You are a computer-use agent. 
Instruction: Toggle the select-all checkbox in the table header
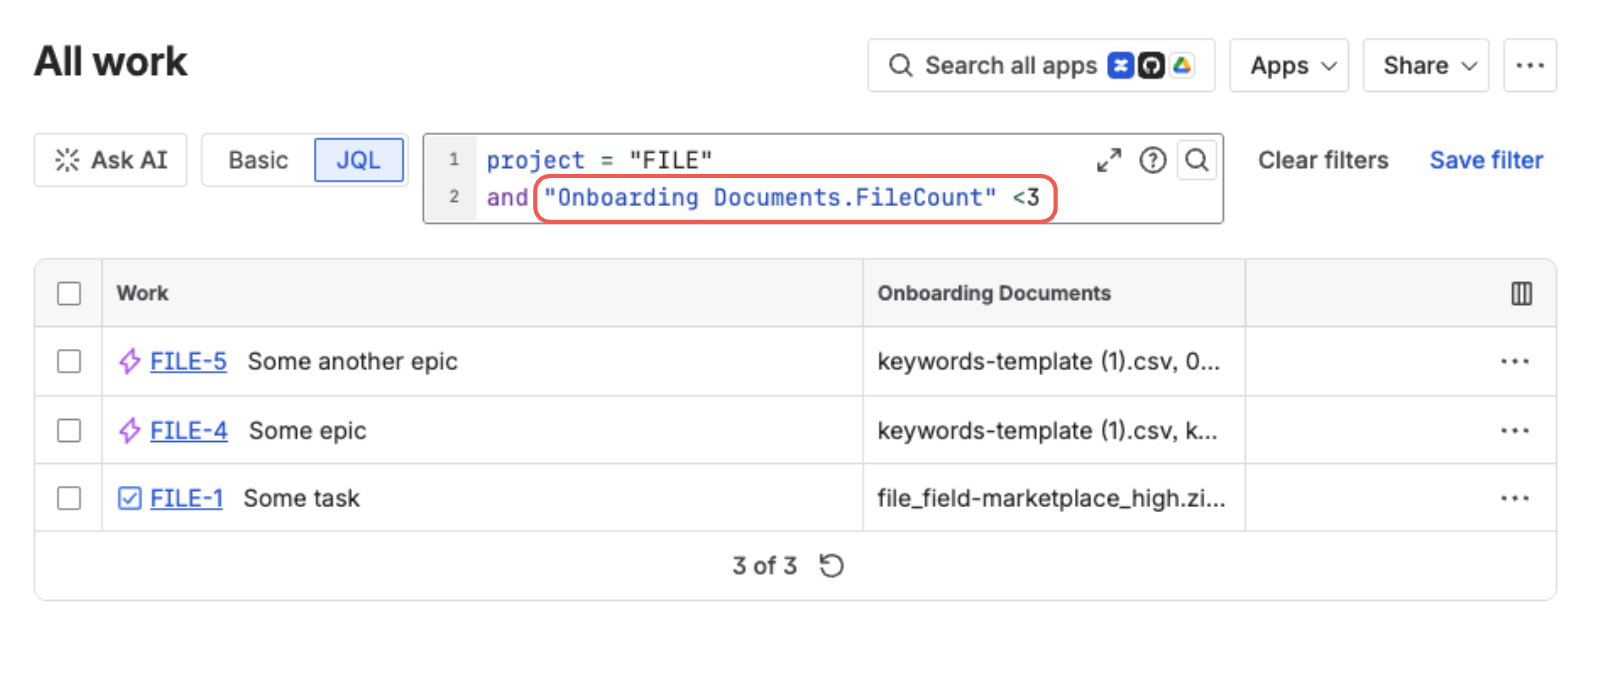(69, 293)
